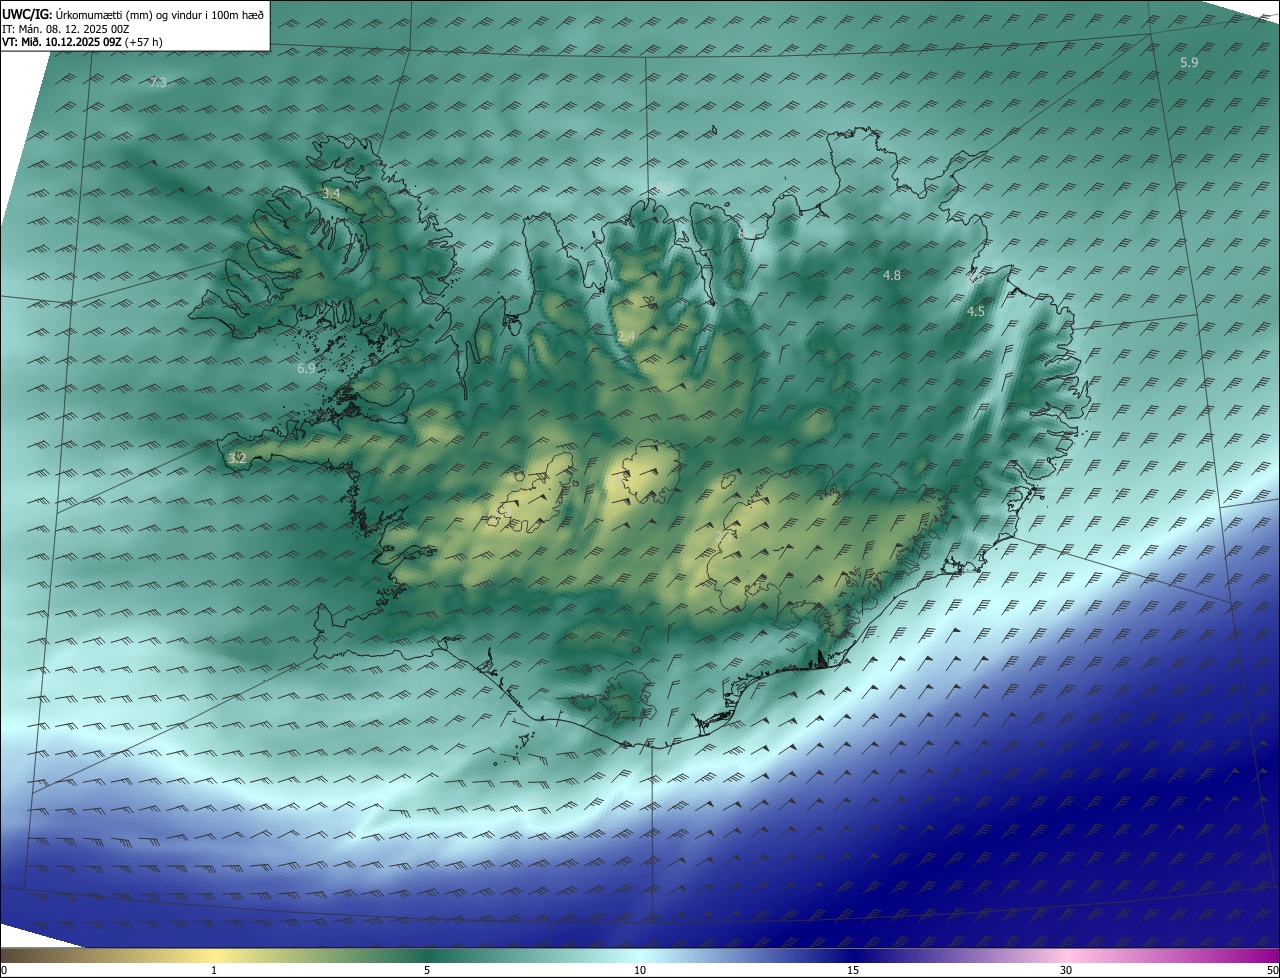Click the 5.9 value label over the sea
1280x978 pixels.
pyautogui.click(x=1189, y=63)
